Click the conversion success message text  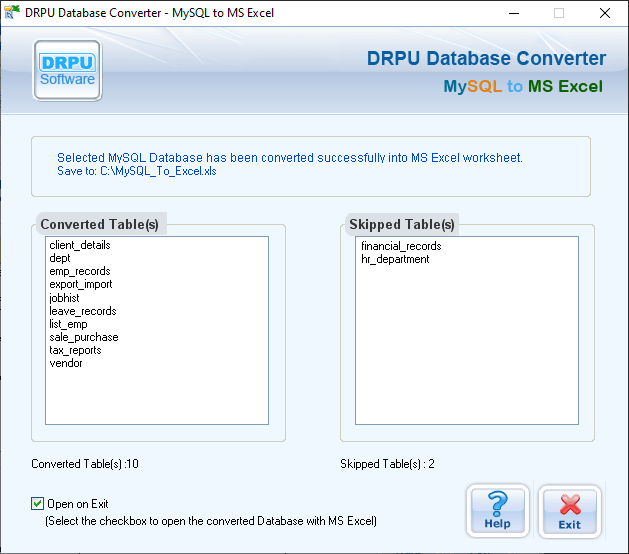pyautogui.click(x=290, y=158)
